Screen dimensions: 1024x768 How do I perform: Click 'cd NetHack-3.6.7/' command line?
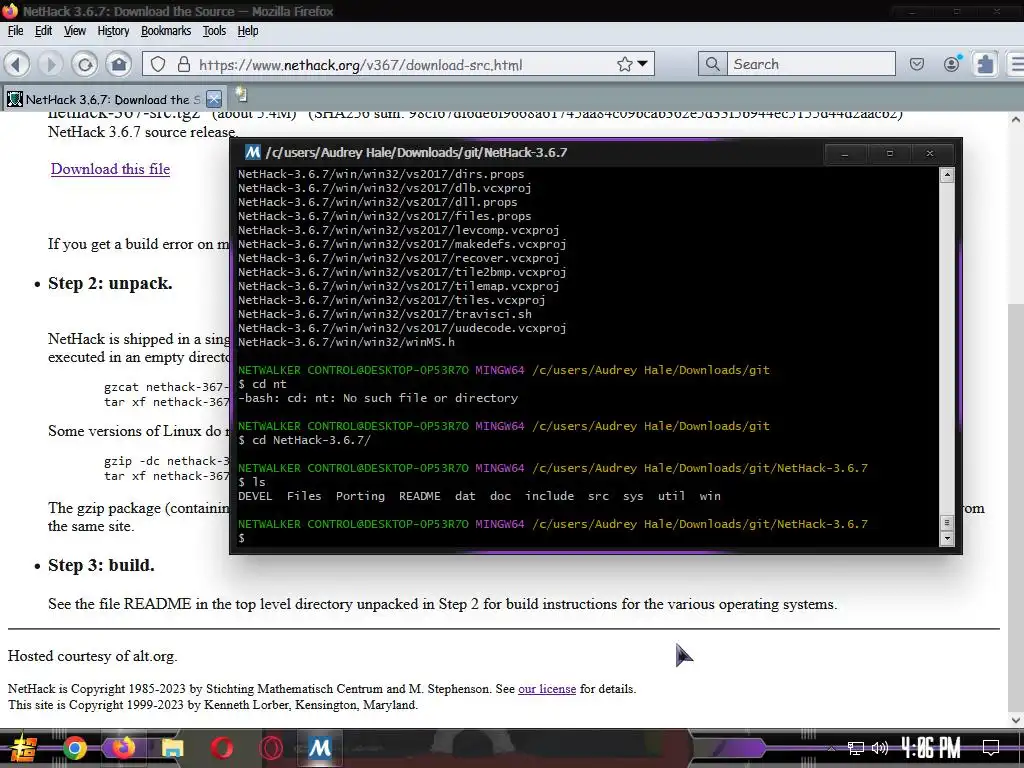pyautogui.click(x=312, y=440)
